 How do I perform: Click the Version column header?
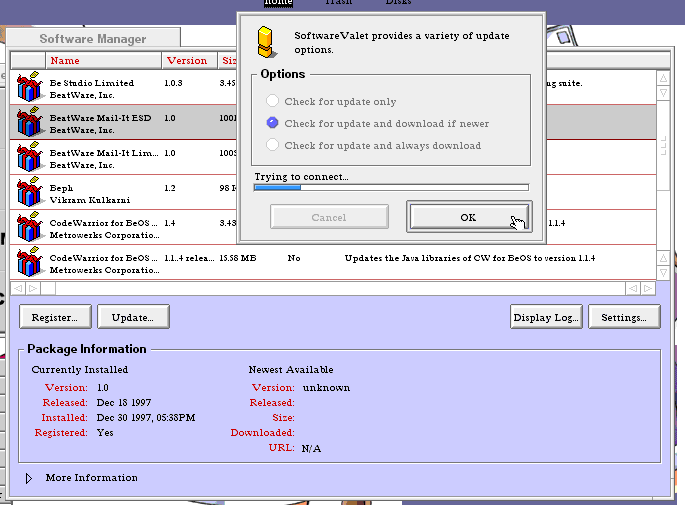(186, 61)
